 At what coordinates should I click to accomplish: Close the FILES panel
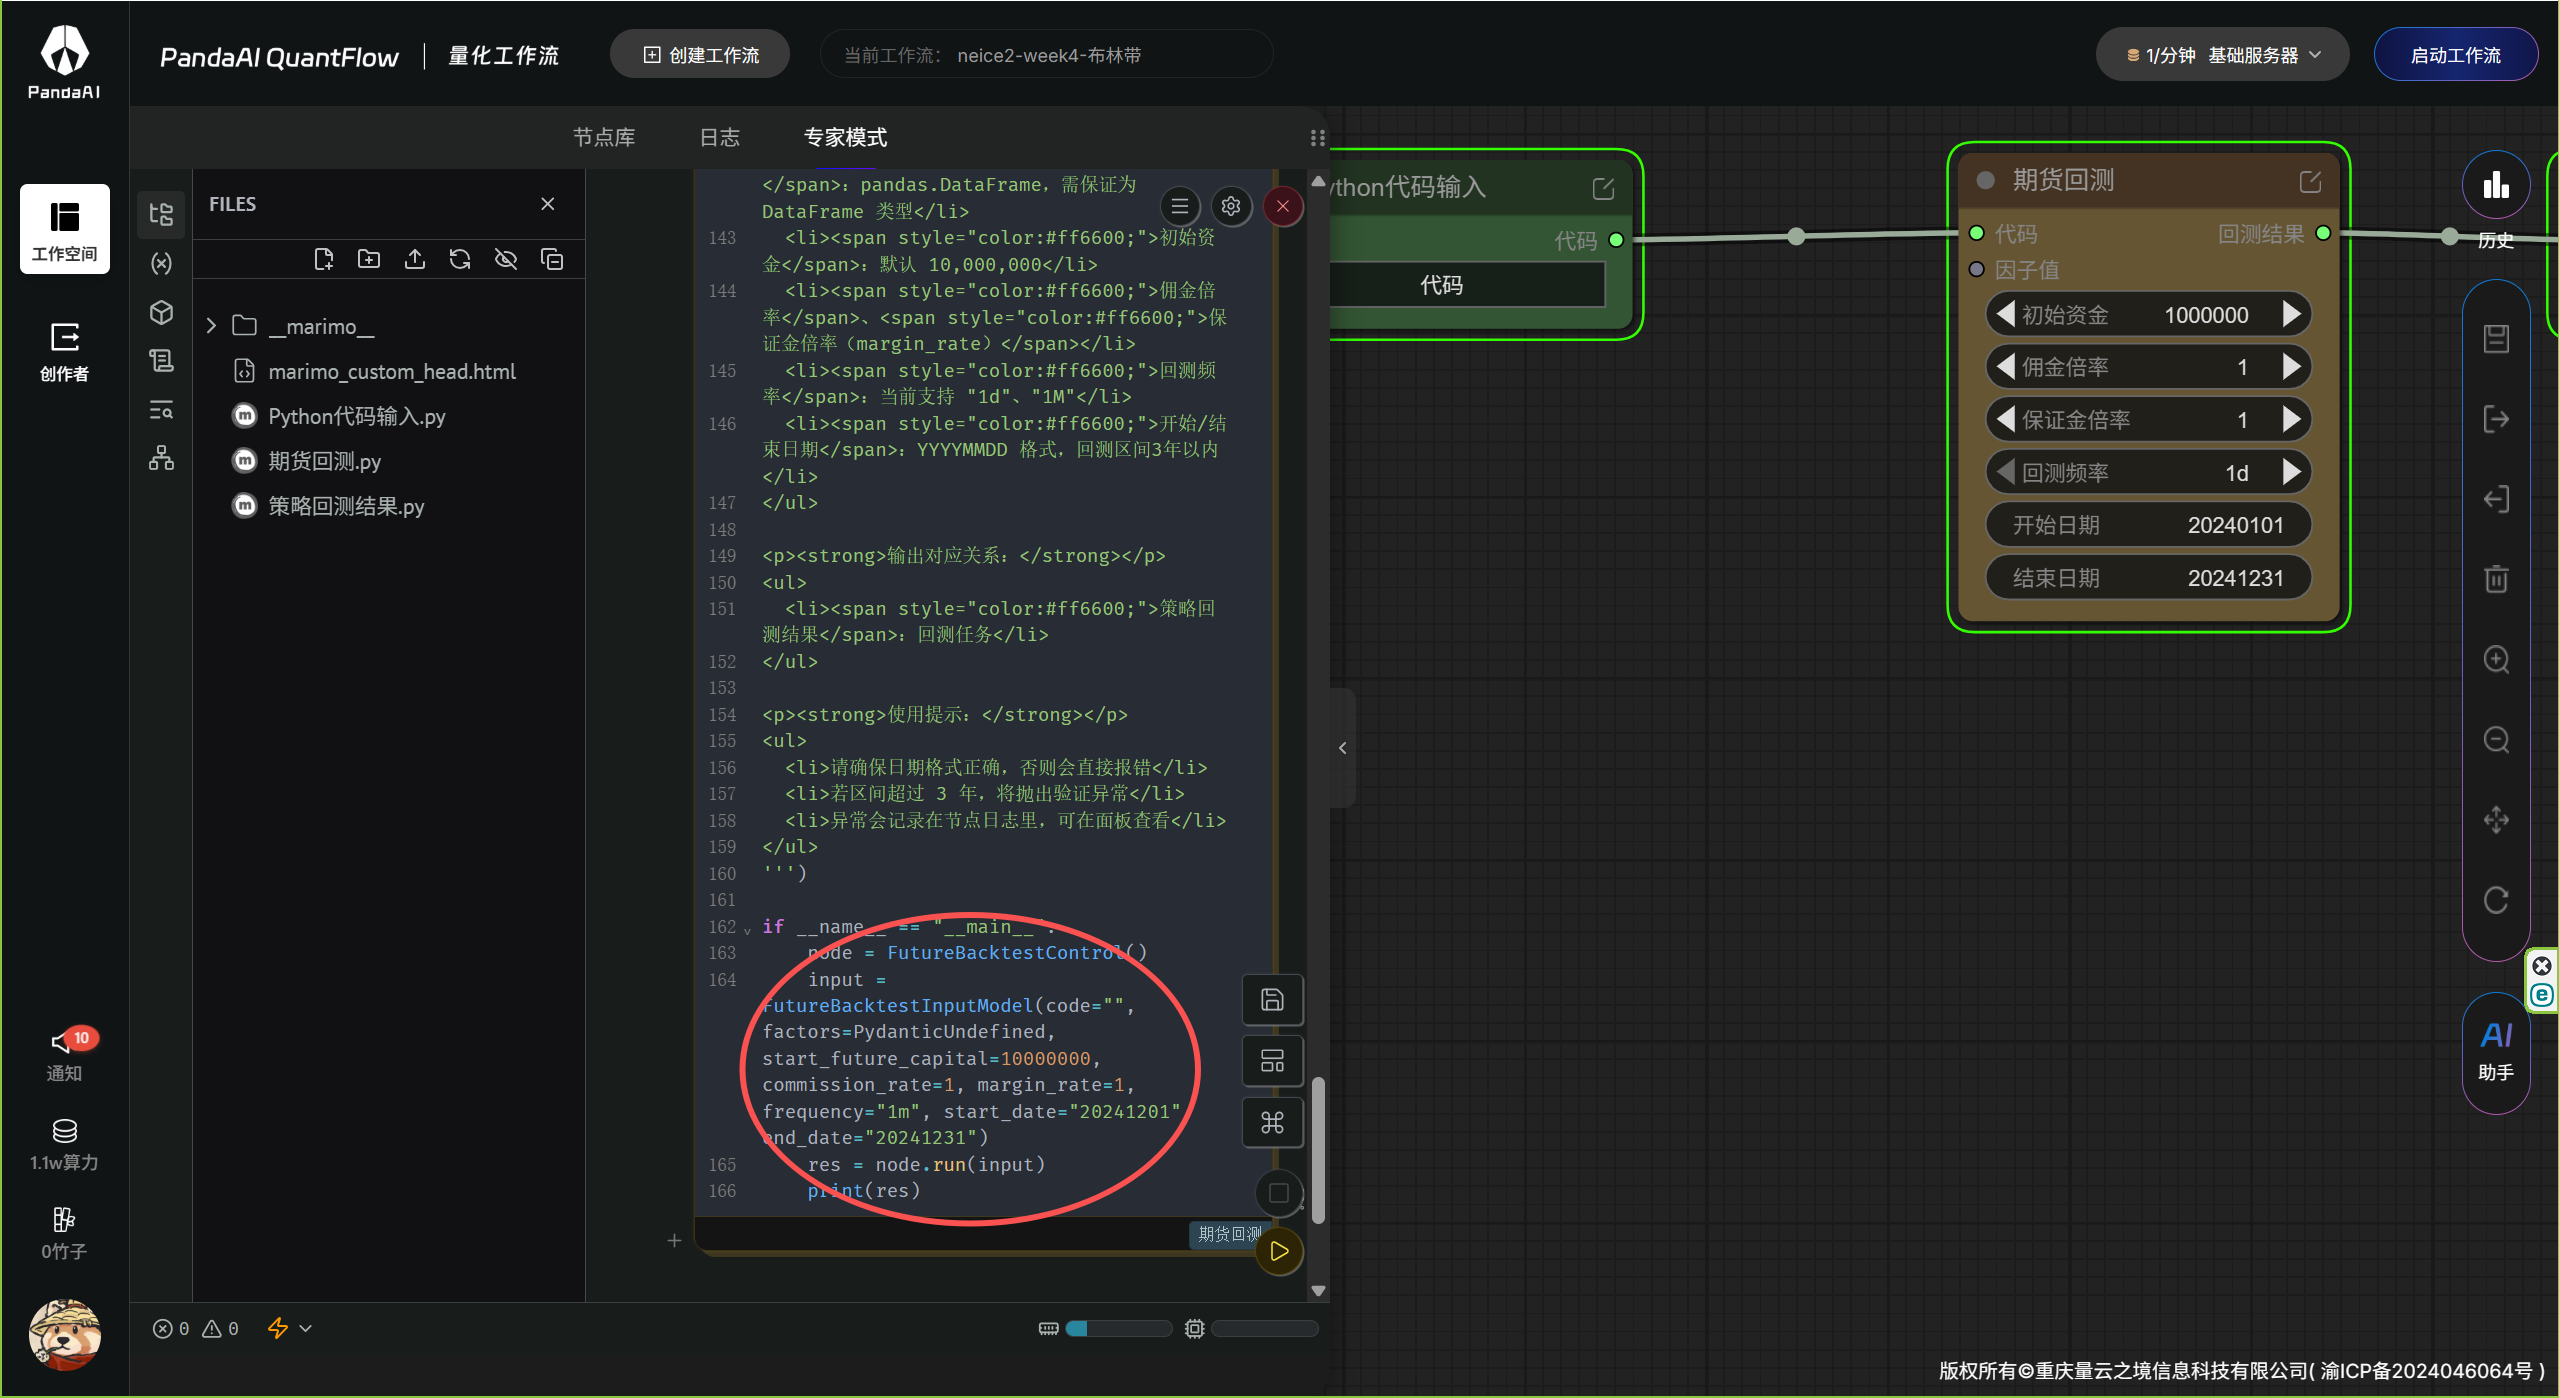click(548, 204)
